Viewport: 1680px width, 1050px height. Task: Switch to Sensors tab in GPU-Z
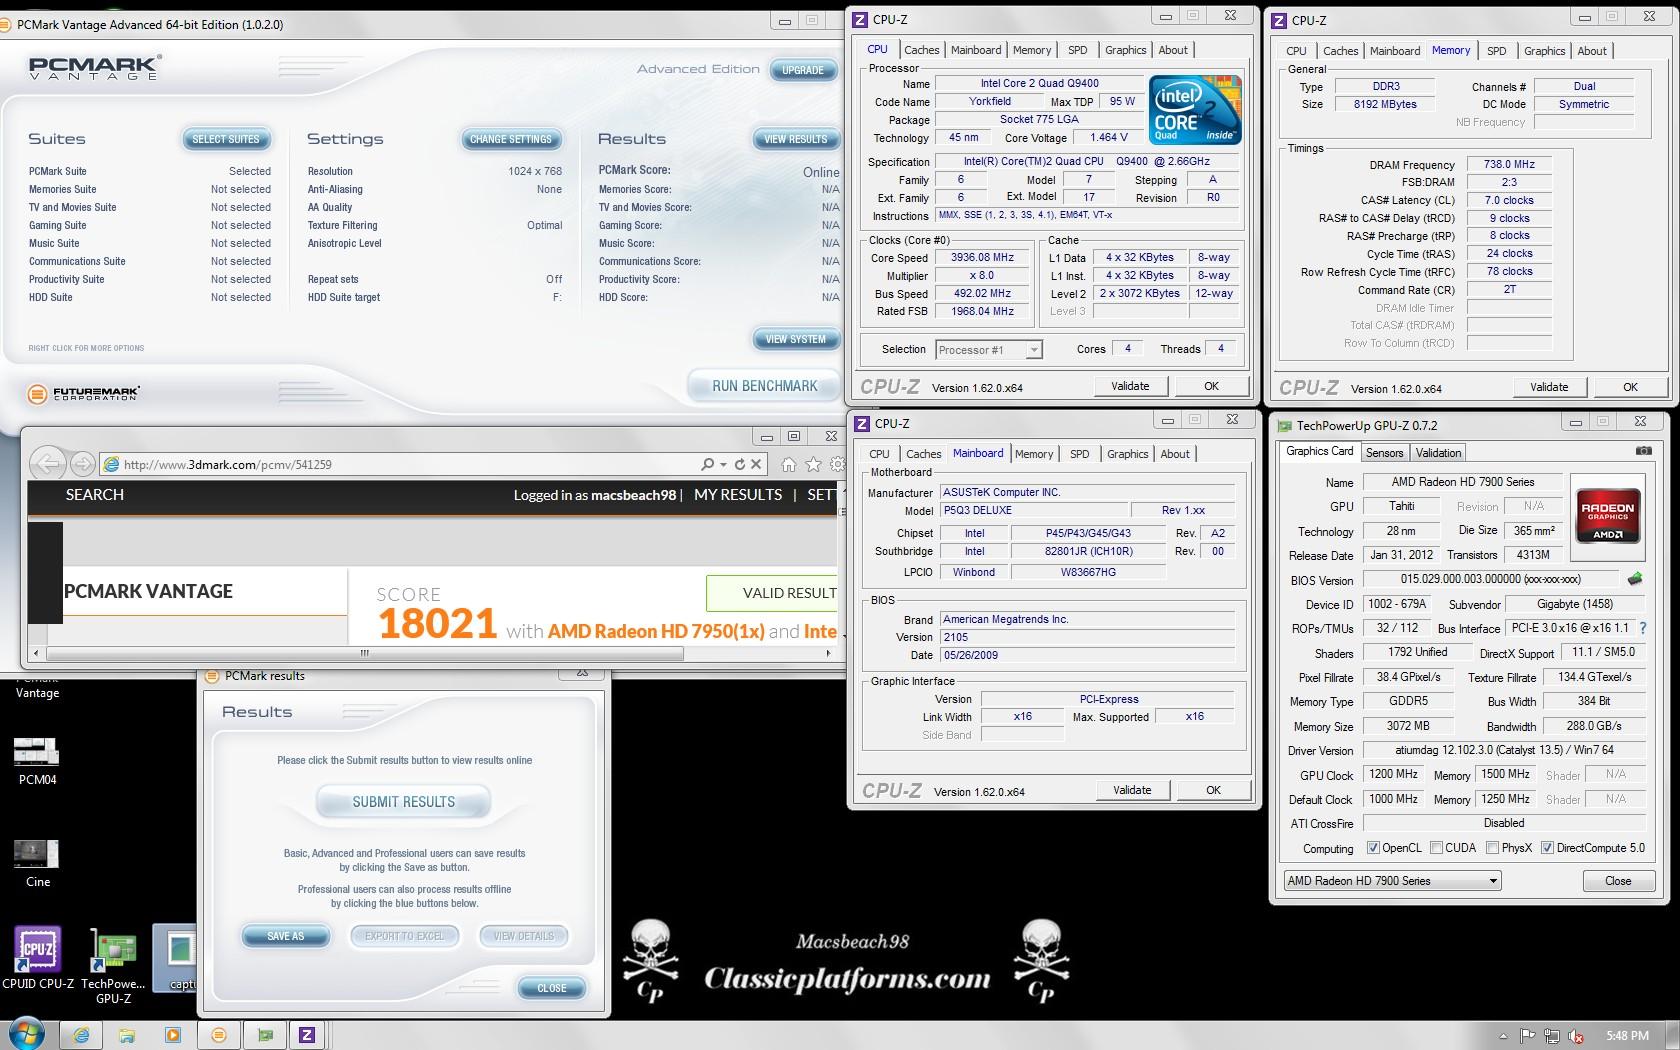(1385, 453)
